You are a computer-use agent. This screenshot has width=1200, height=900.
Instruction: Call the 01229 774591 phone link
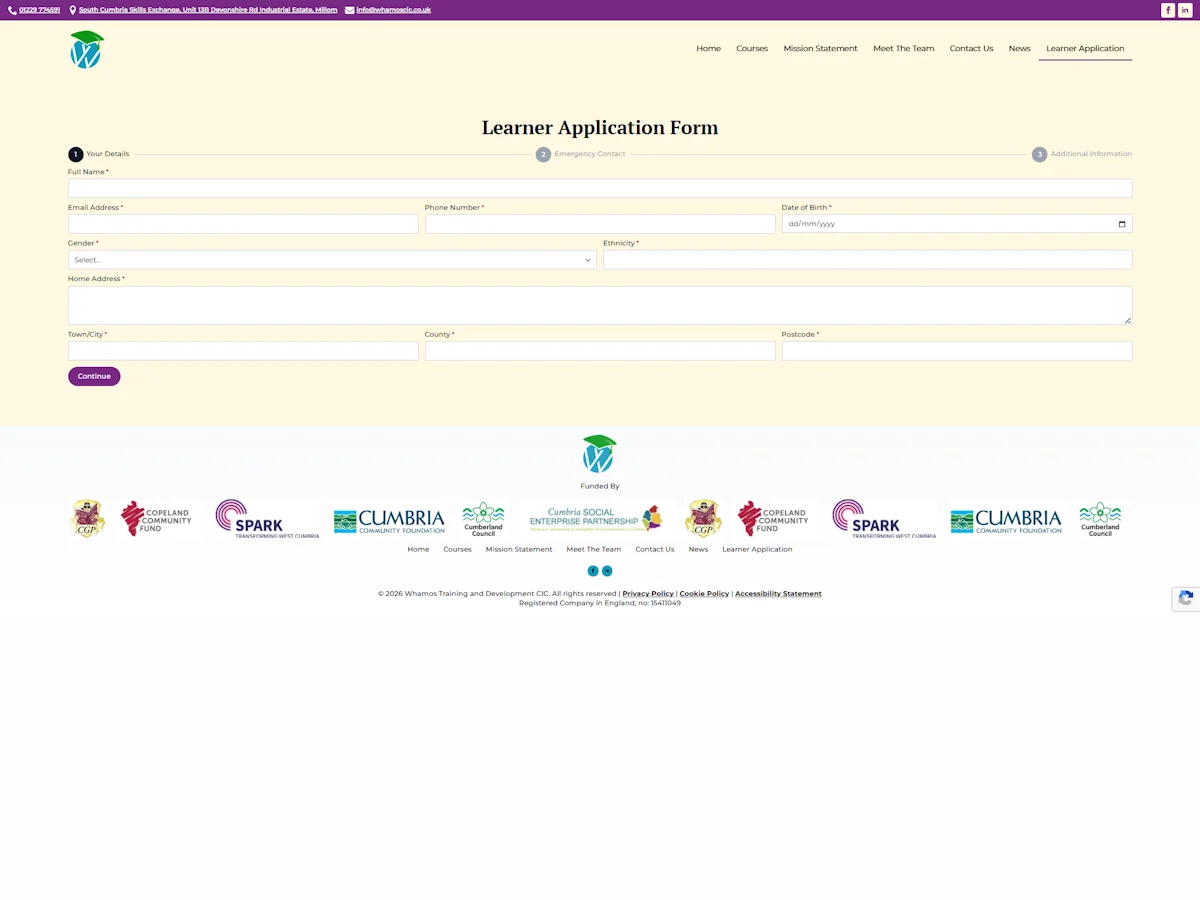pyautogui.click(x=40, y=10)
